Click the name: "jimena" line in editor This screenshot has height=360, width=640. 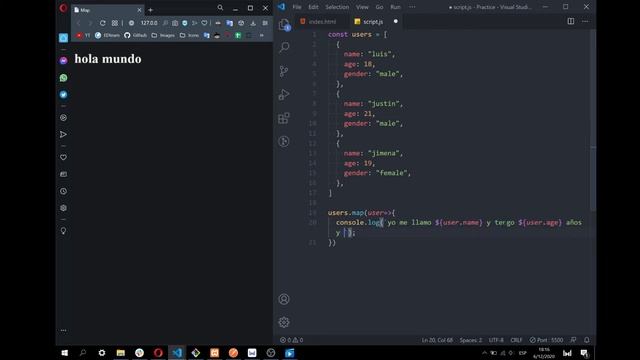(x=373, y=153)
